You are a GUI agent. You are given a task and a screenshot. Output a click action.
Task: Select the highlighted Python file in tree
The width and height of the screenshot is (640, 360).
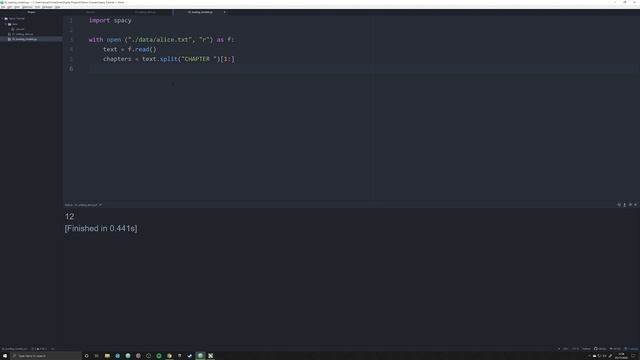point(24,39)
